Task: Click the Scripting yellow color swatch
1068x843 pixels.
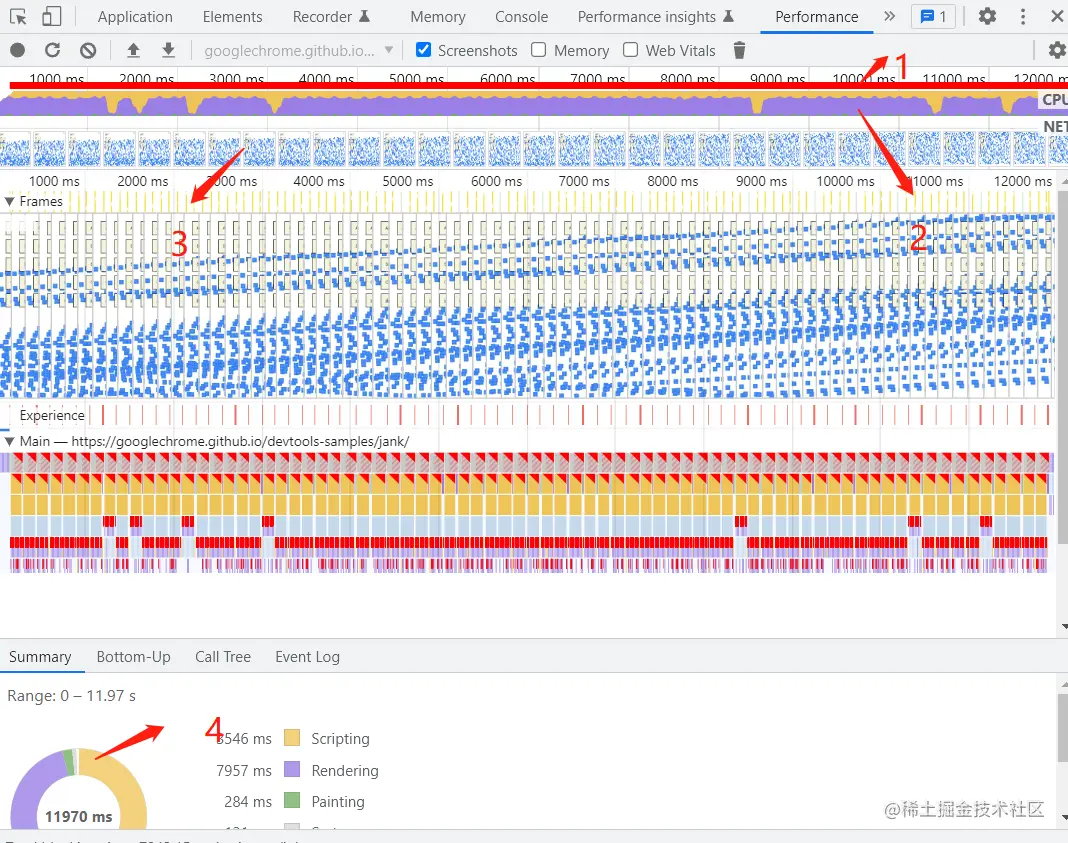Action: click(292, 738)
